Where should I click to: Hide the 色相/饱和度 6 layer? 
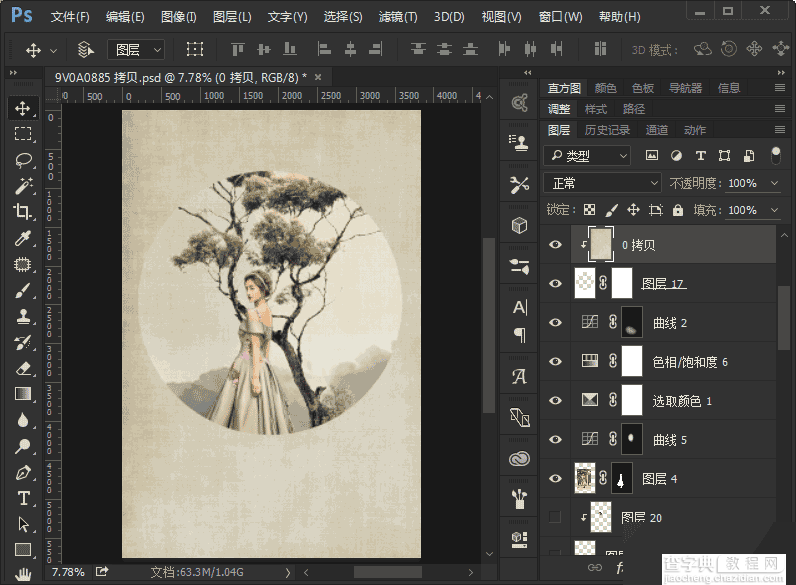click(555, 362)
